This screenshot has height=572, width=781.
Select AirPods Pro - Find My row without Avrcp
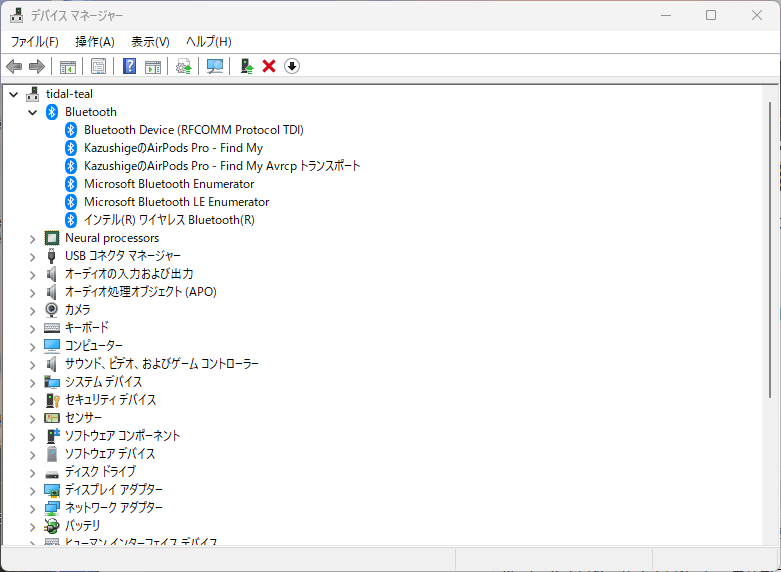[x=173, y=148]
